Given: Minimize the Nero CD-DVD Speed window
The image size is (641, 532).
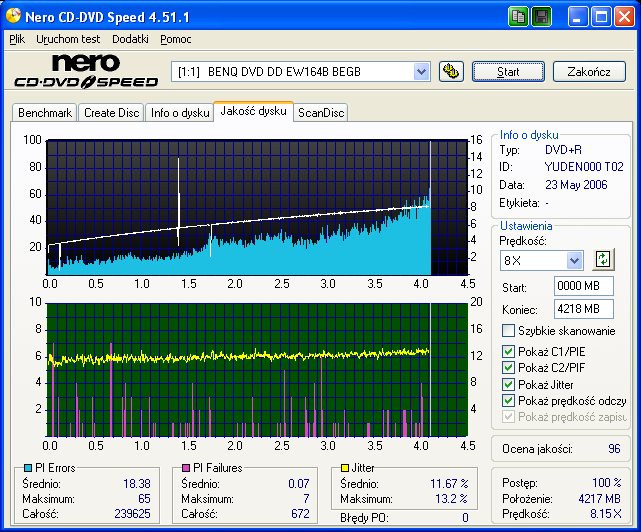Looking at the screenshot, I should pos(578,17).
